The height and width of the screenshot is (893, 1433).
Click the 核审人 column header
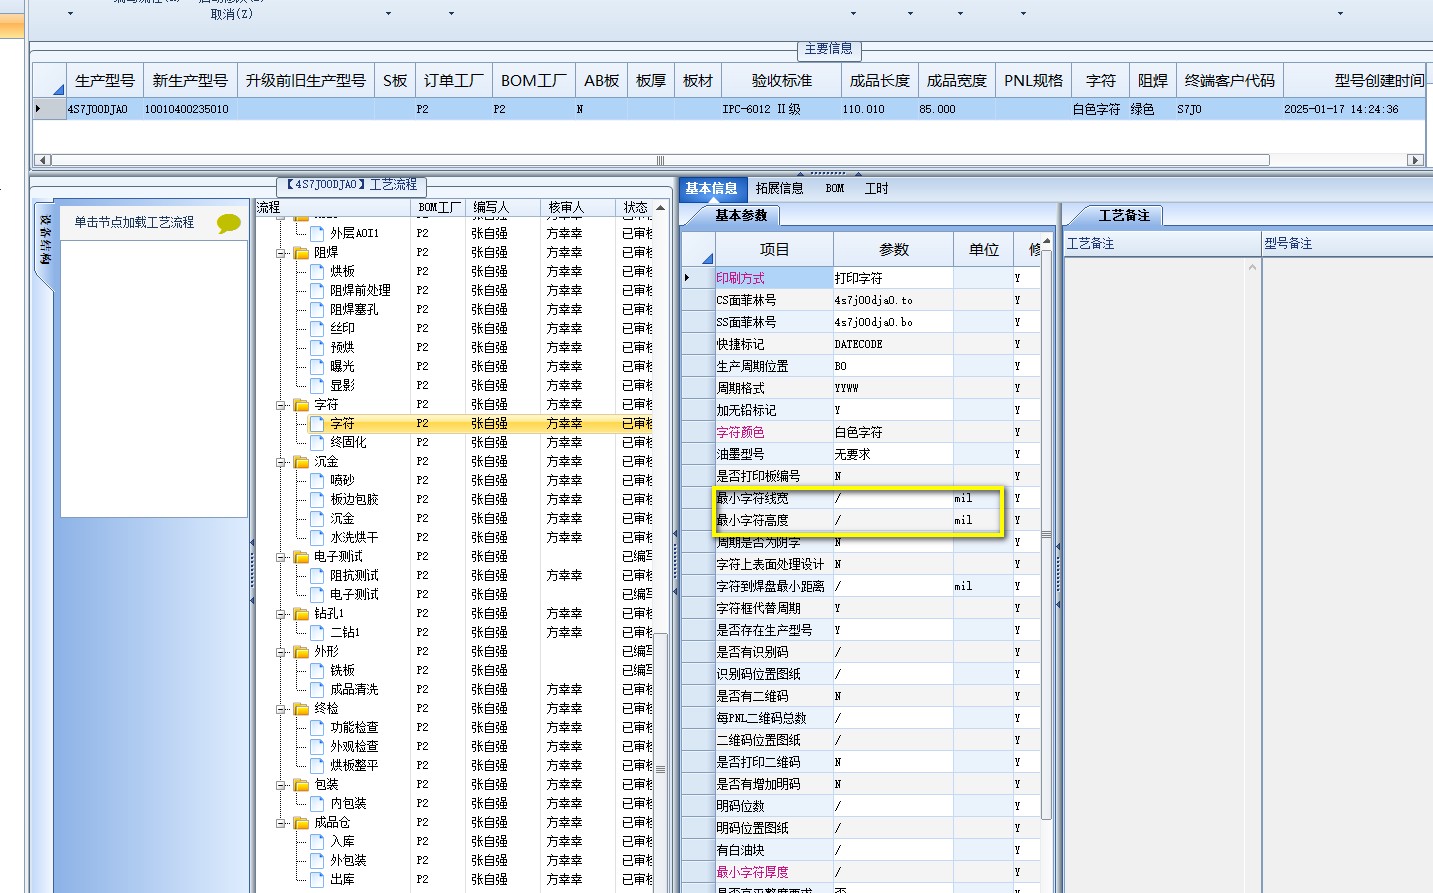[577, 207]
